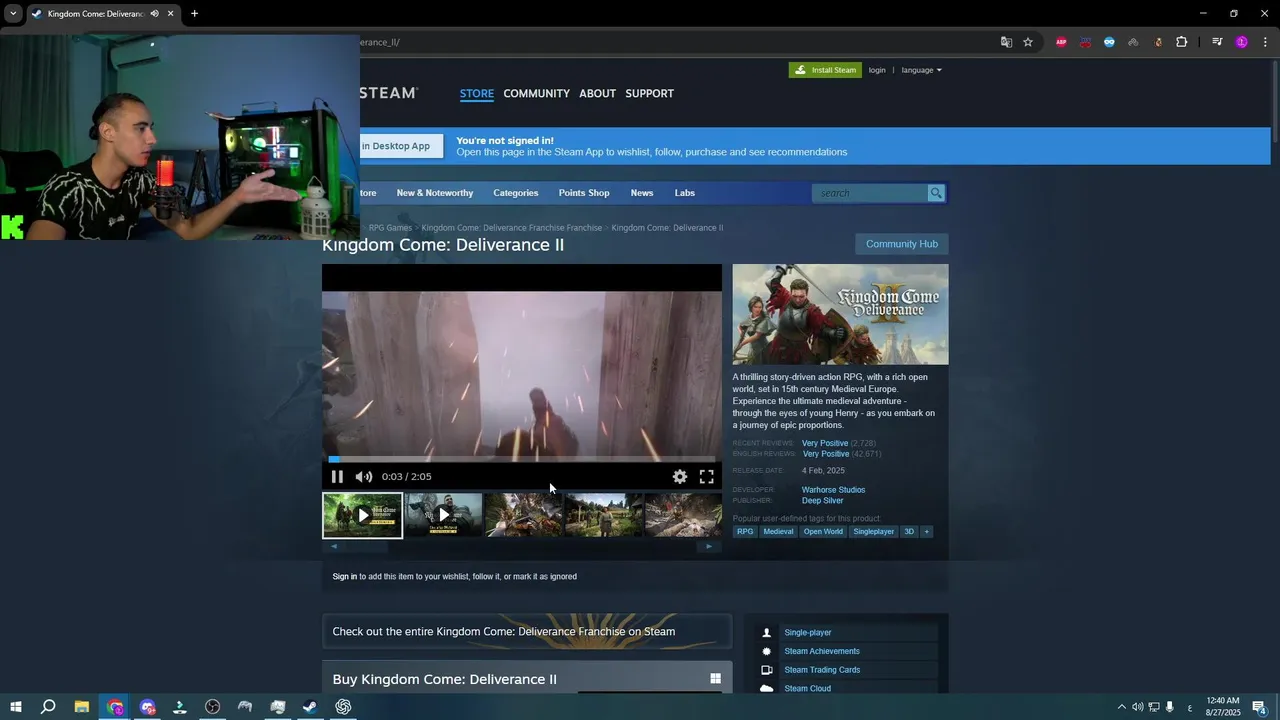Select the fourth screenshot thumbnail
The image size is (1280, 720).
[603, 515]
